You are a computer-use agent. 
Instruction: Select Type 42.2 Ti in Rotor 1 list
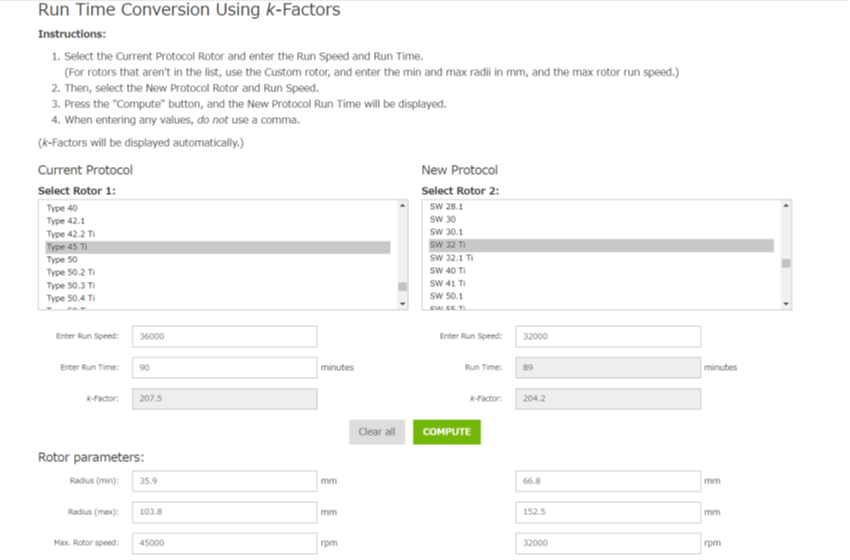(x=218, y=234)
